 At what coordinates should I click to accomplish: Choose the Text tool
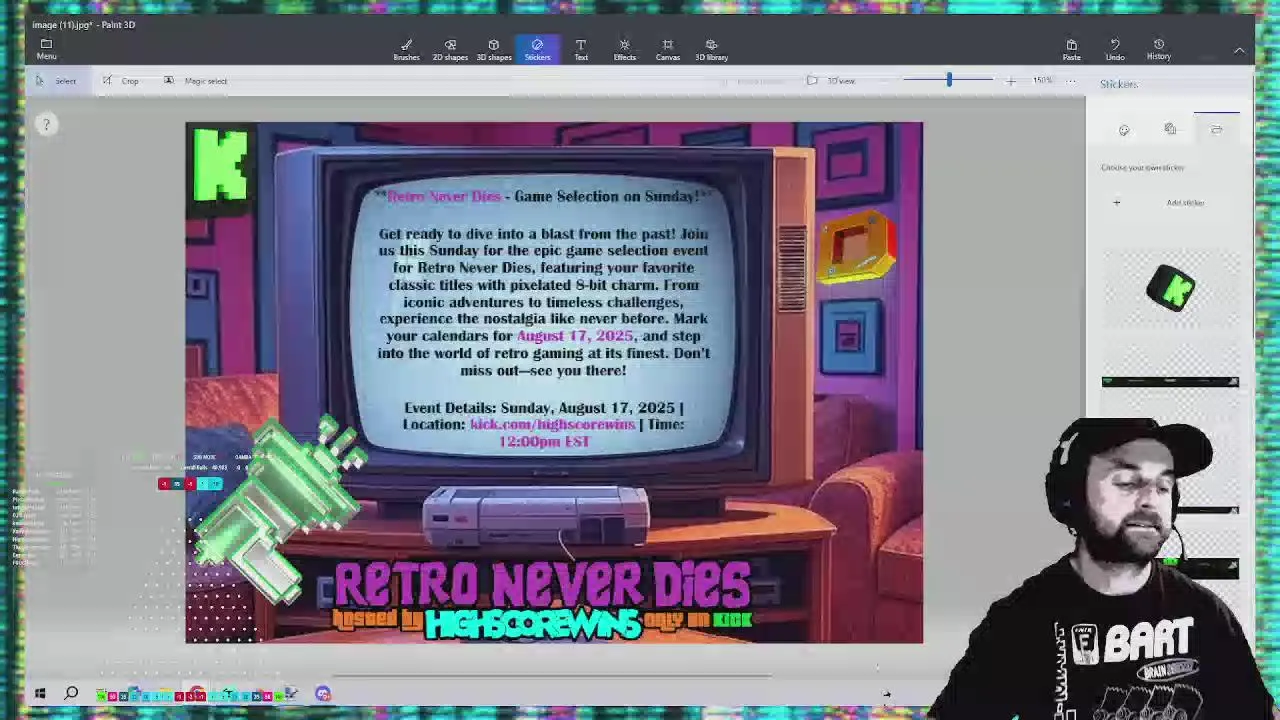click(581, 50)
